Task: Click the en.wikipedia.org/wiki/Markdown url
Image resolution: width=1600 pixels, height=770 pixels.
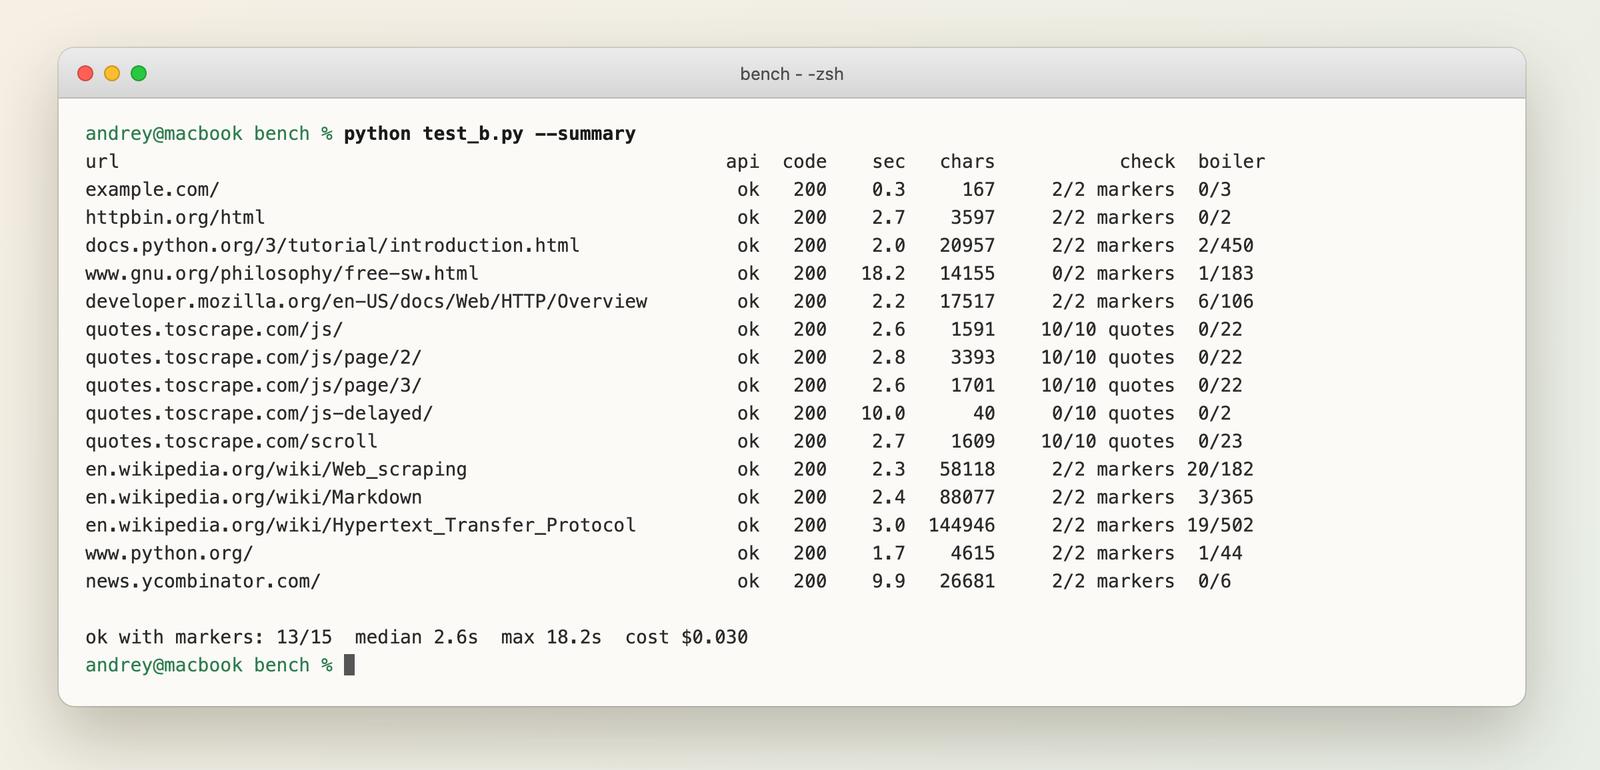Action: tap(253, 498)
